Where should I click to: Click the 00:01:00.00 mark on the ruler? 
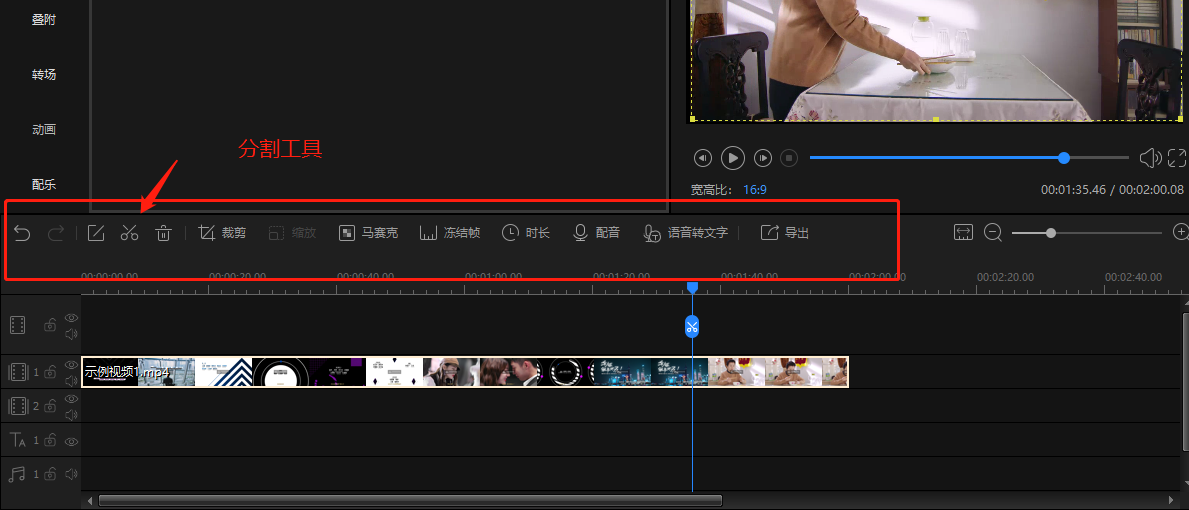click(493, 277)
